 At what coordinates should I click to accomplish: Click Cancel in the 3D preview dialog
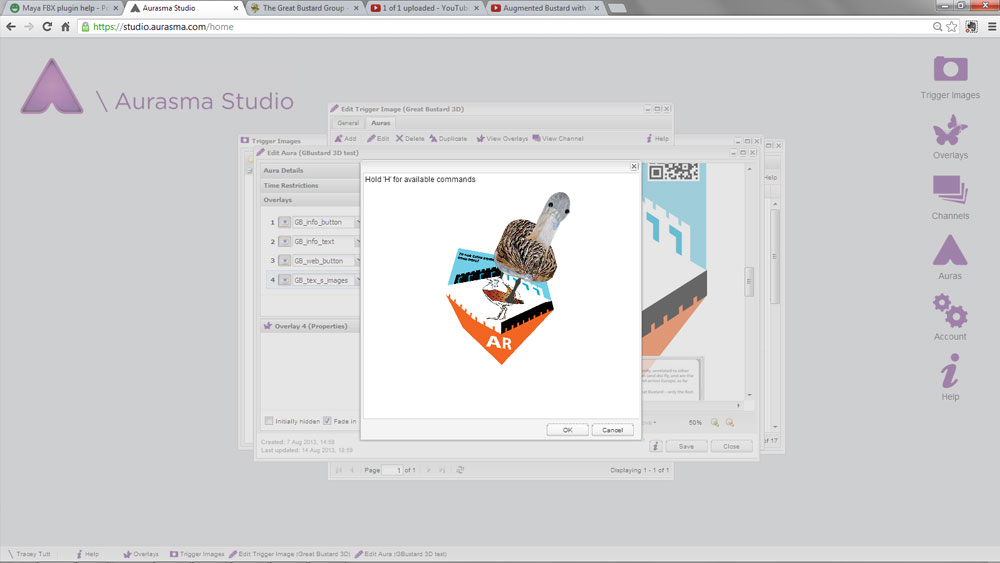(612, 430)
